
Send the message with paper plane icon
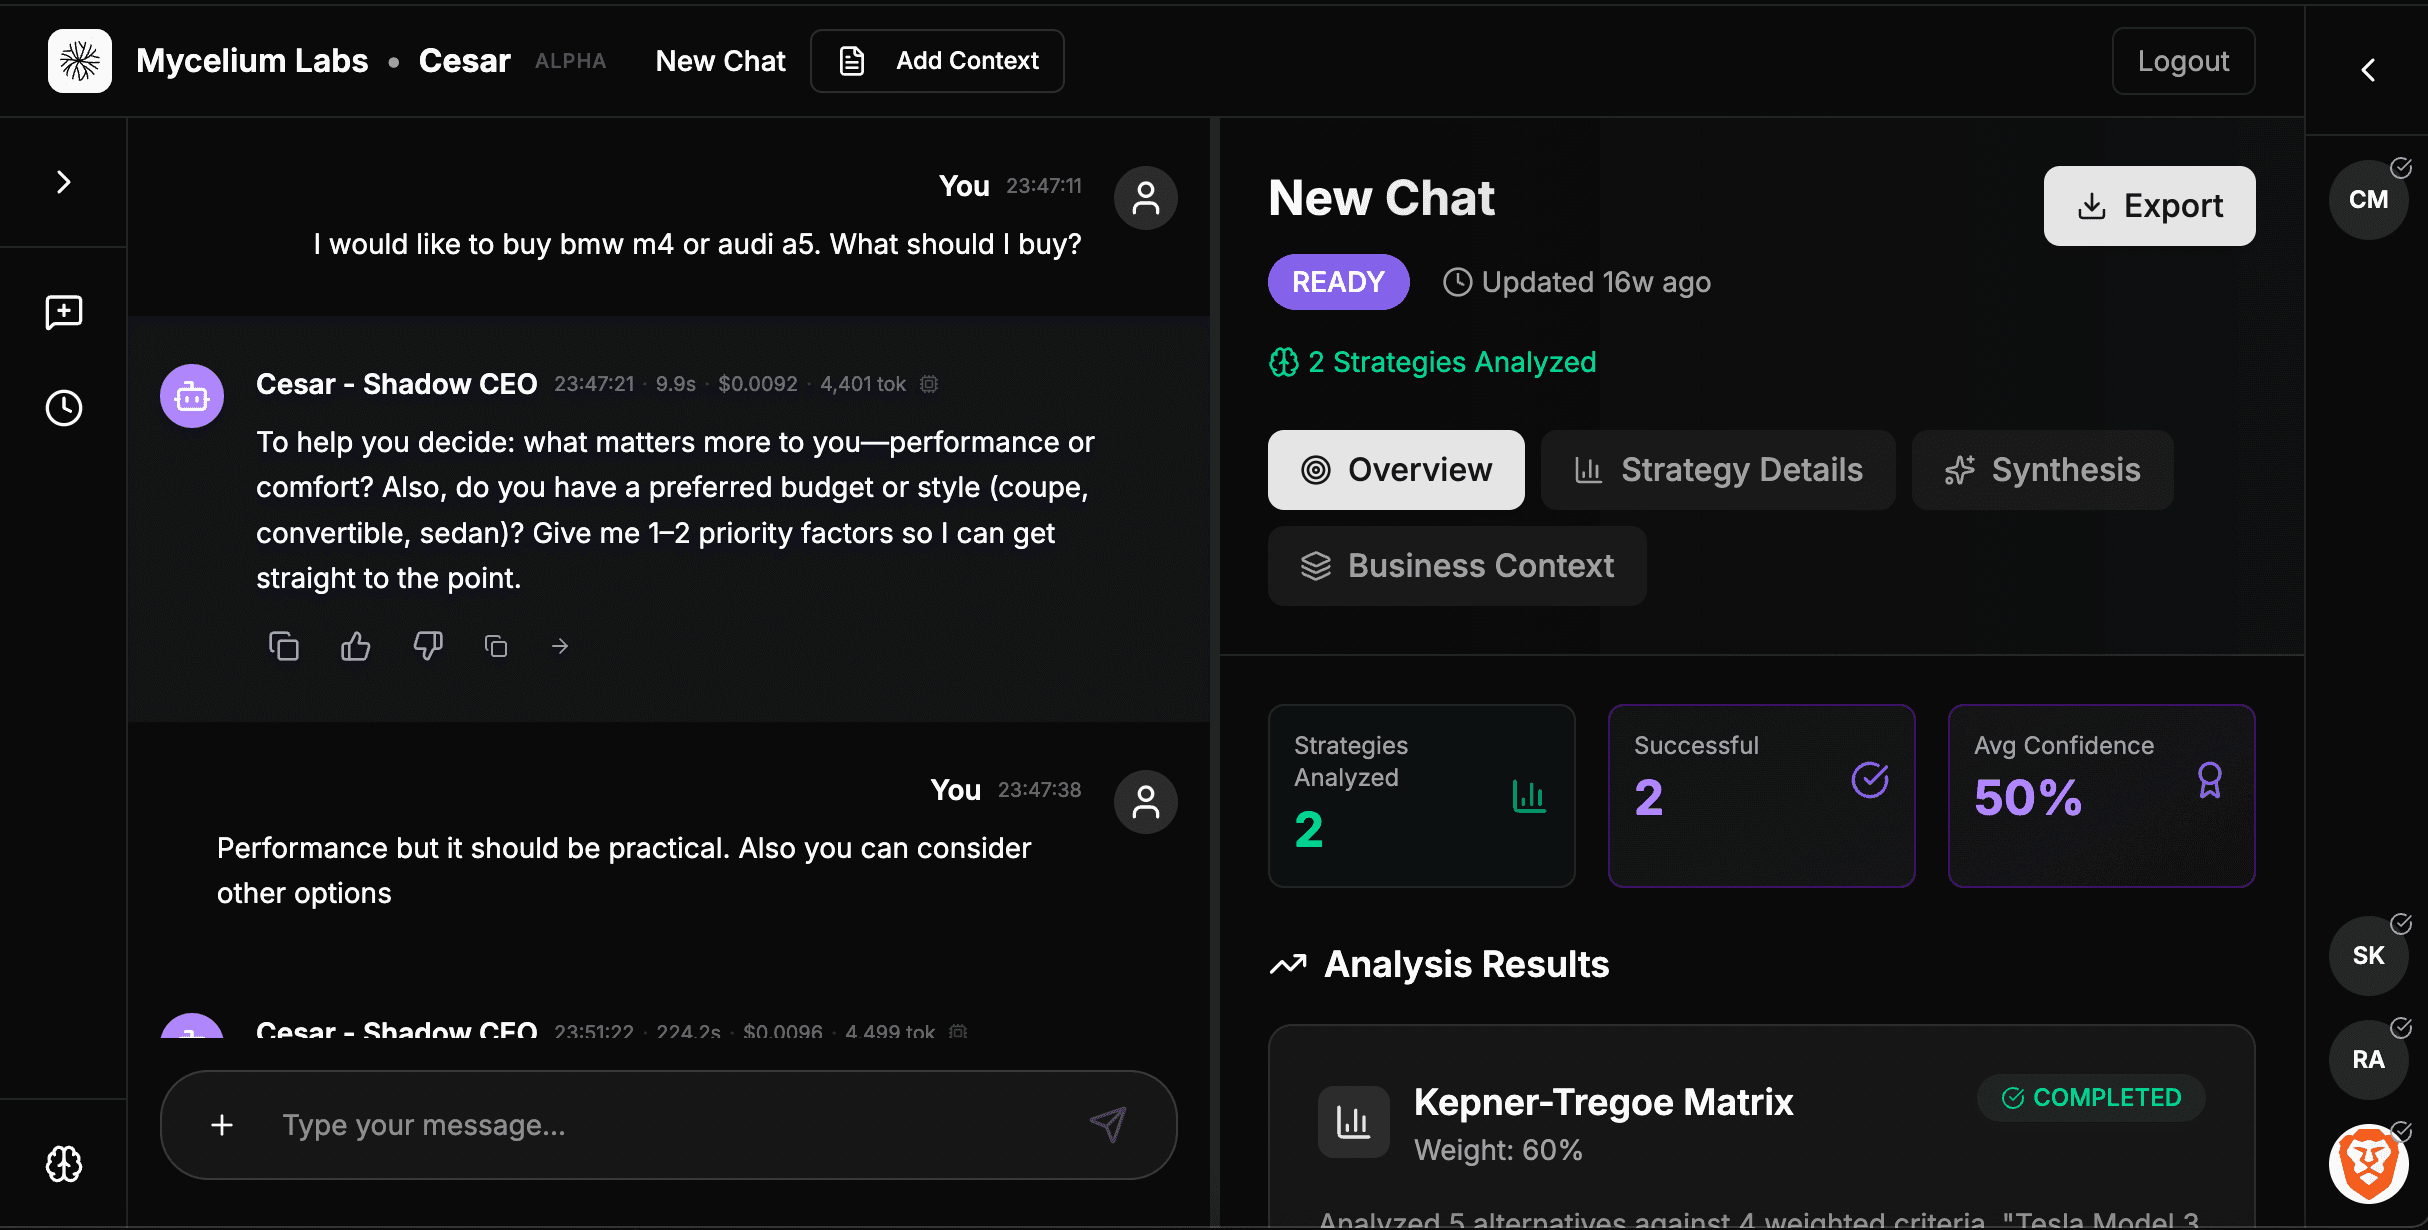pyautogui.click(x=1108, y=1125)
